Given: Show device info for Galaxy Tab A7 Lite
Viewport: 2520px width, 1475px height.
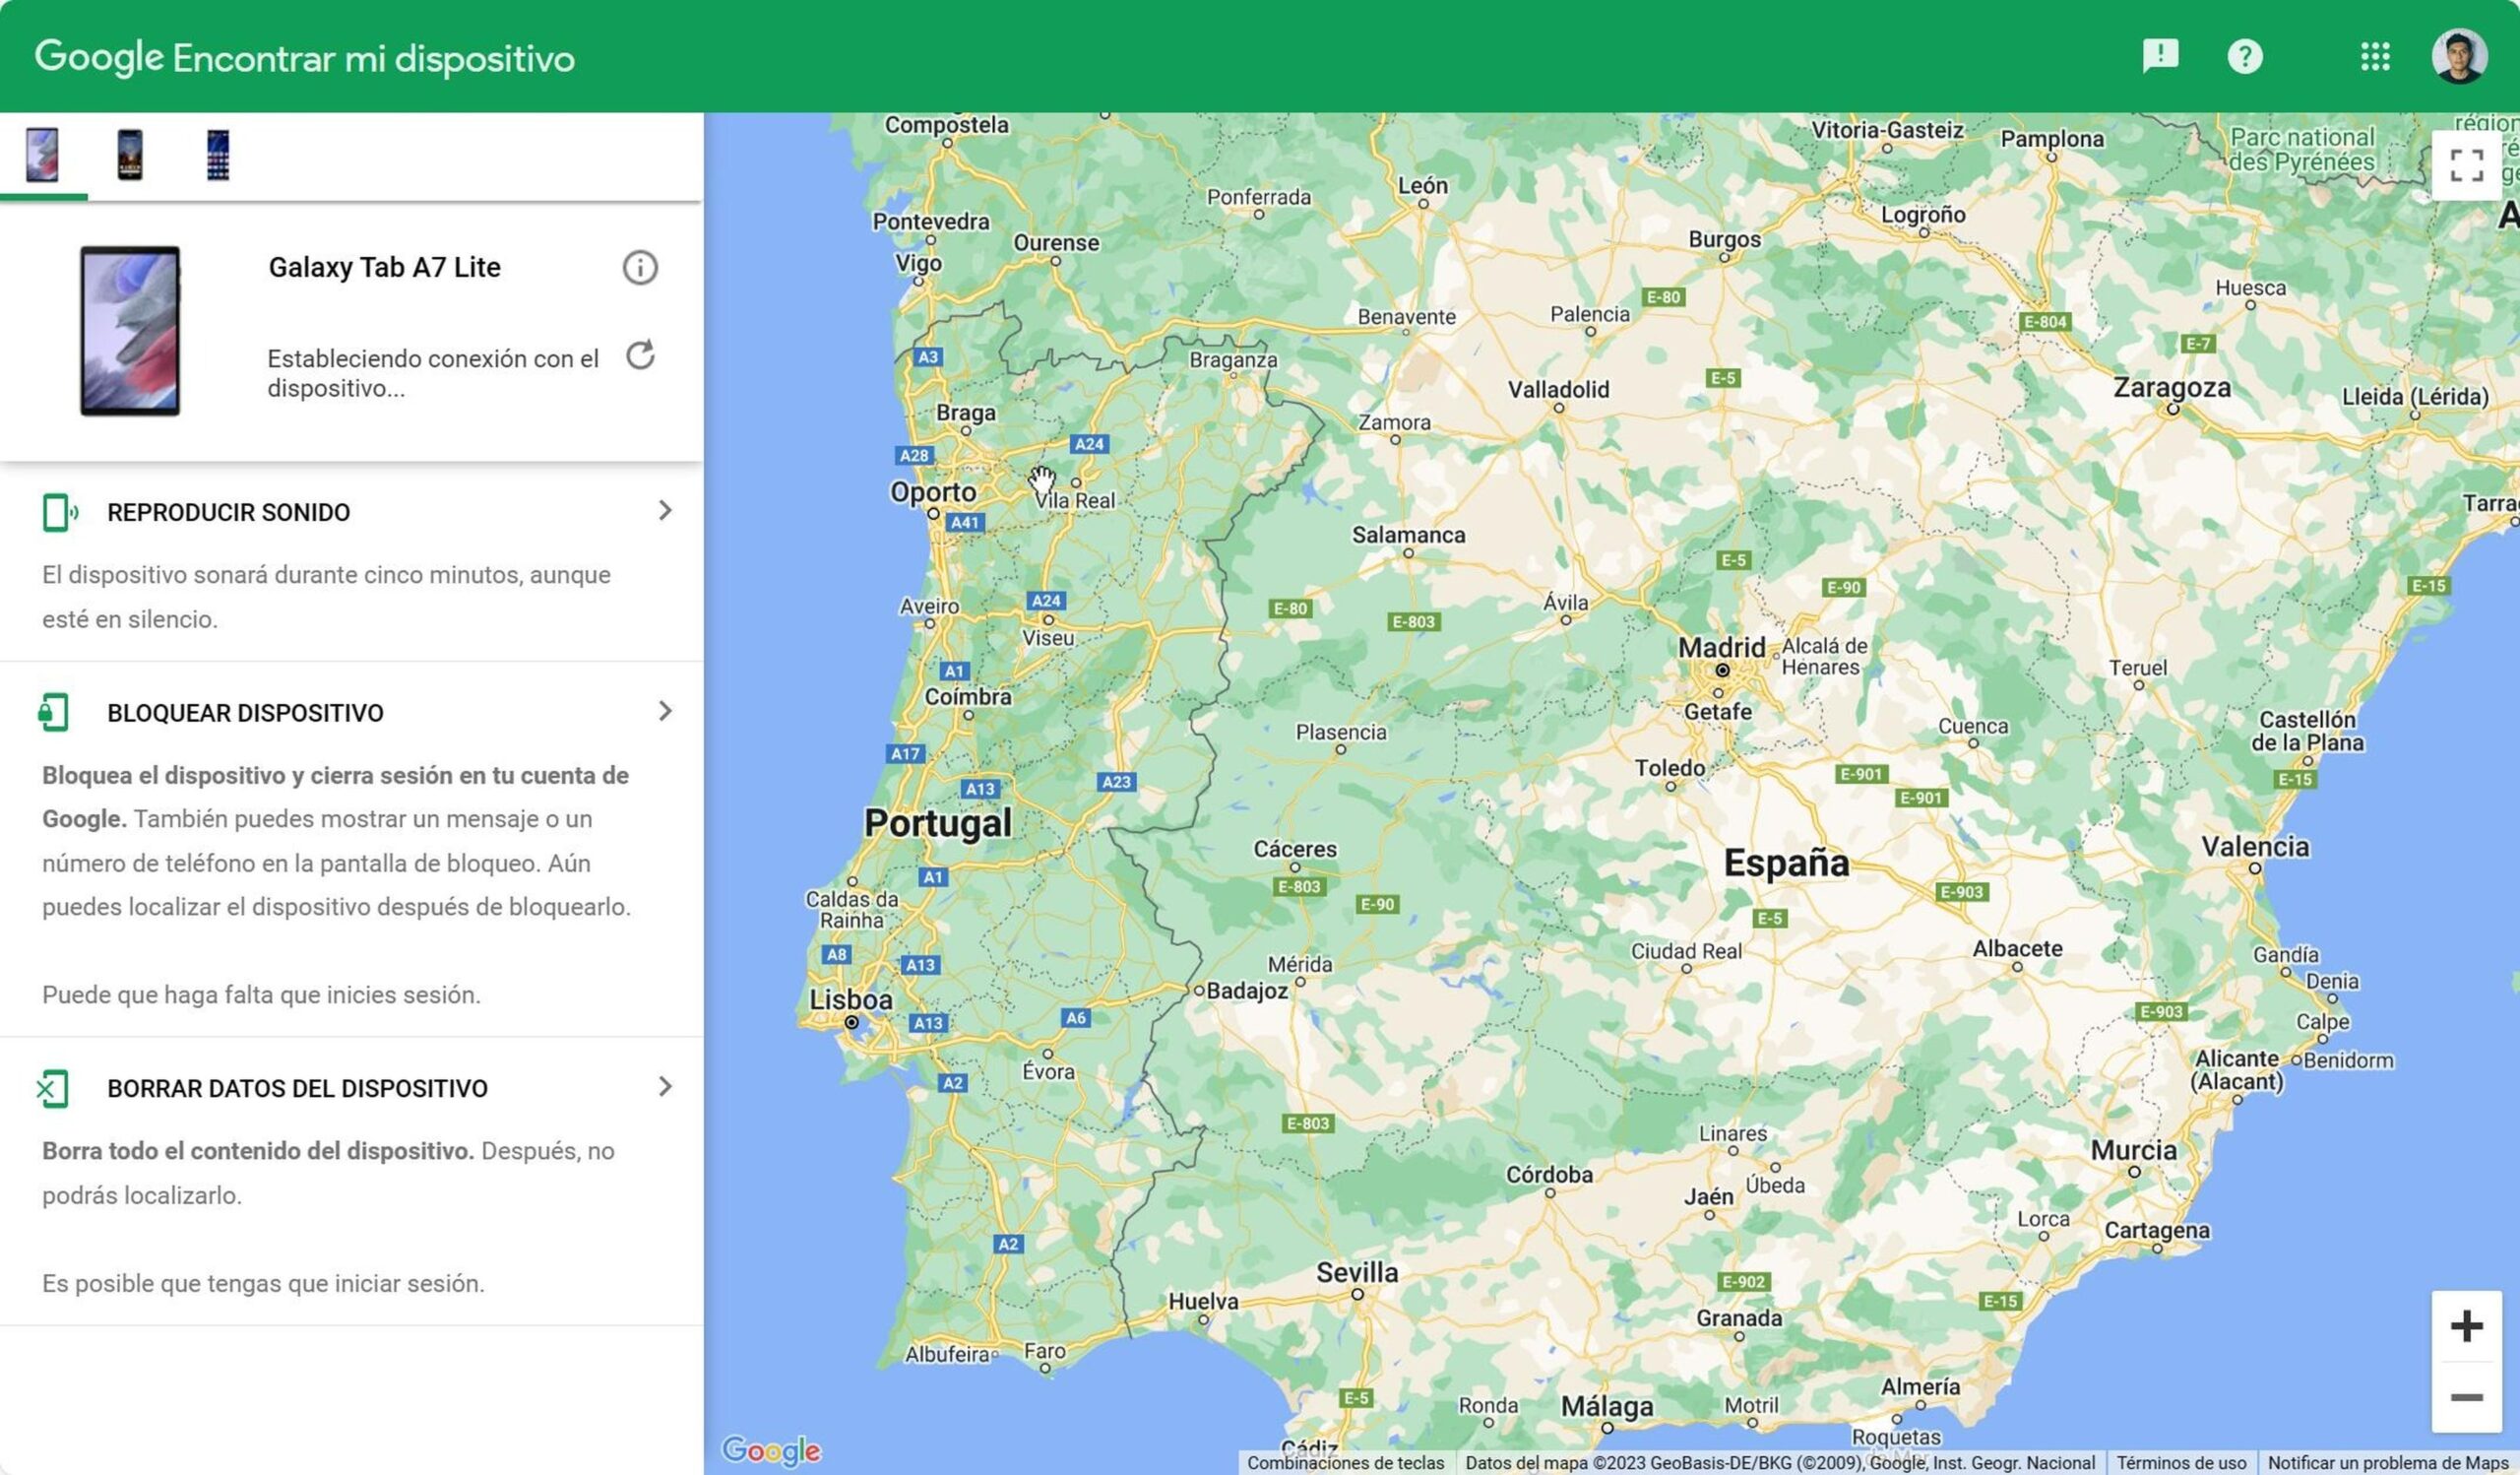Looking at the screenshot, I should [640, 268].
